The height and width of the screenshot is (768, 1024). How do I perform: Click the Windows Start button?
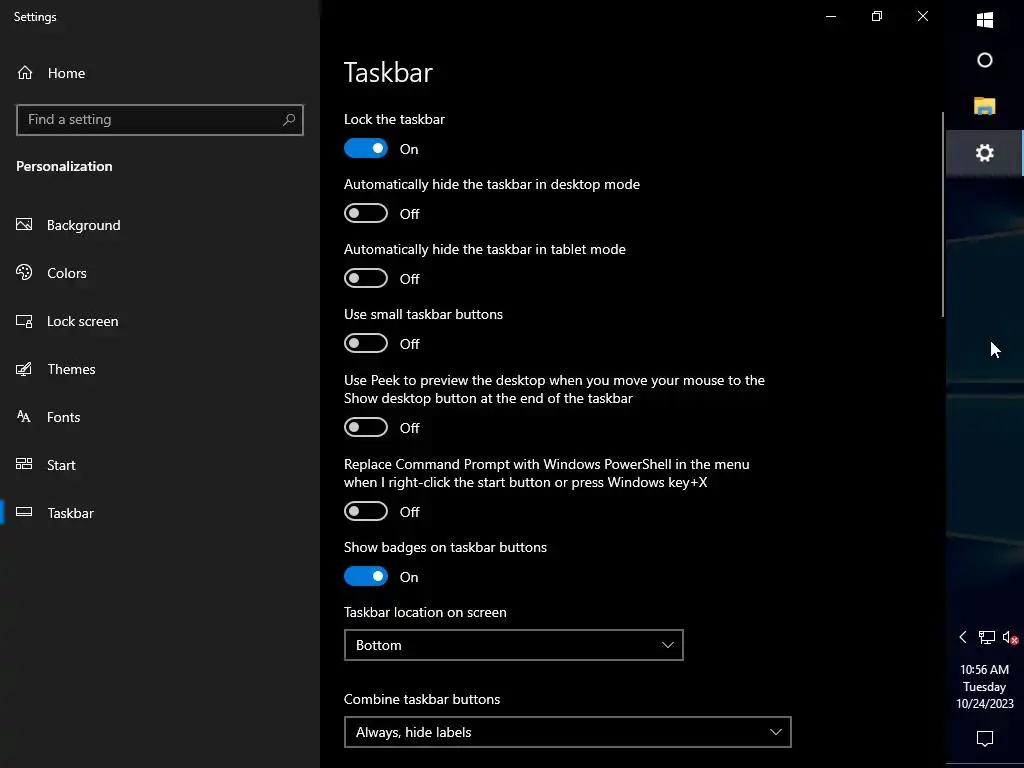click(985, 20)
